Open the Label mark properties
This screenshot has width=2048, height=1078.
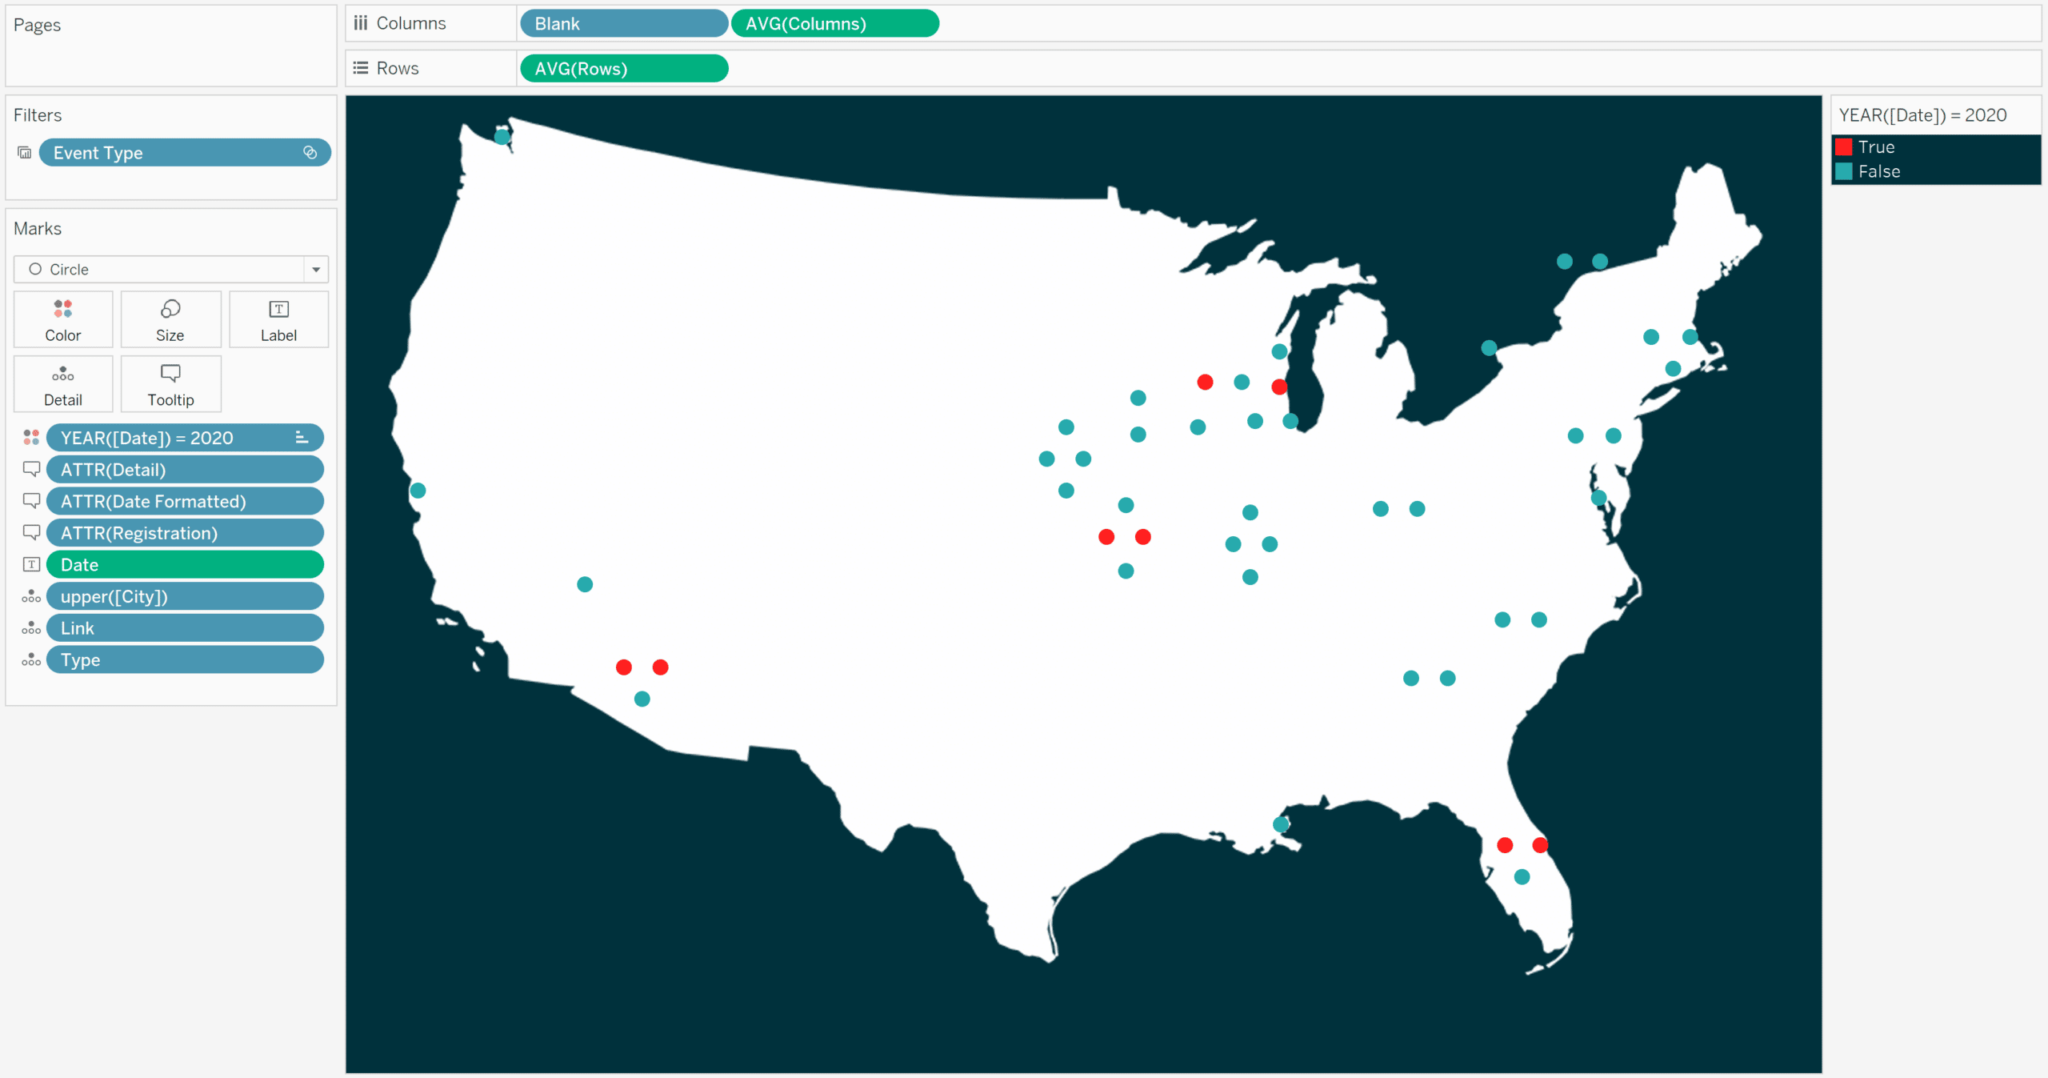coord(278,319)
